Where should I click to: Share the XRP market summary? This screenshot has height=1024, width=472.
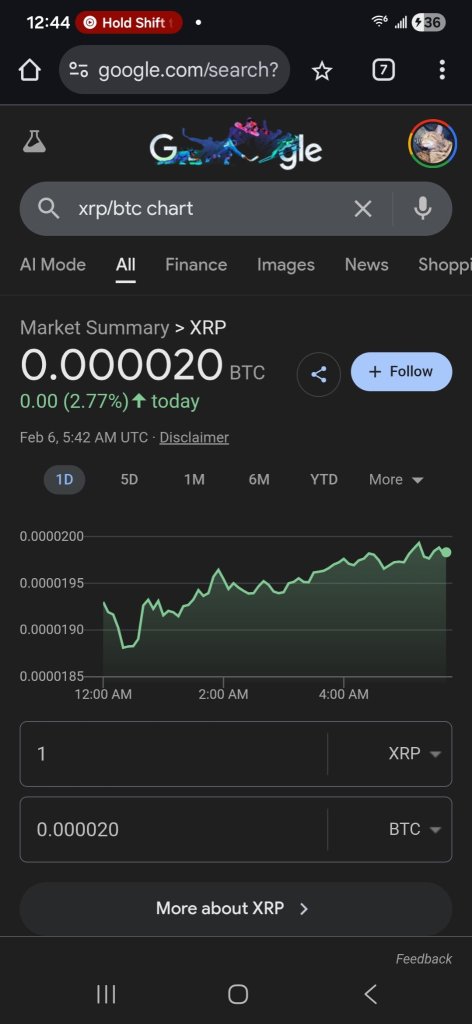pos(319,374)
